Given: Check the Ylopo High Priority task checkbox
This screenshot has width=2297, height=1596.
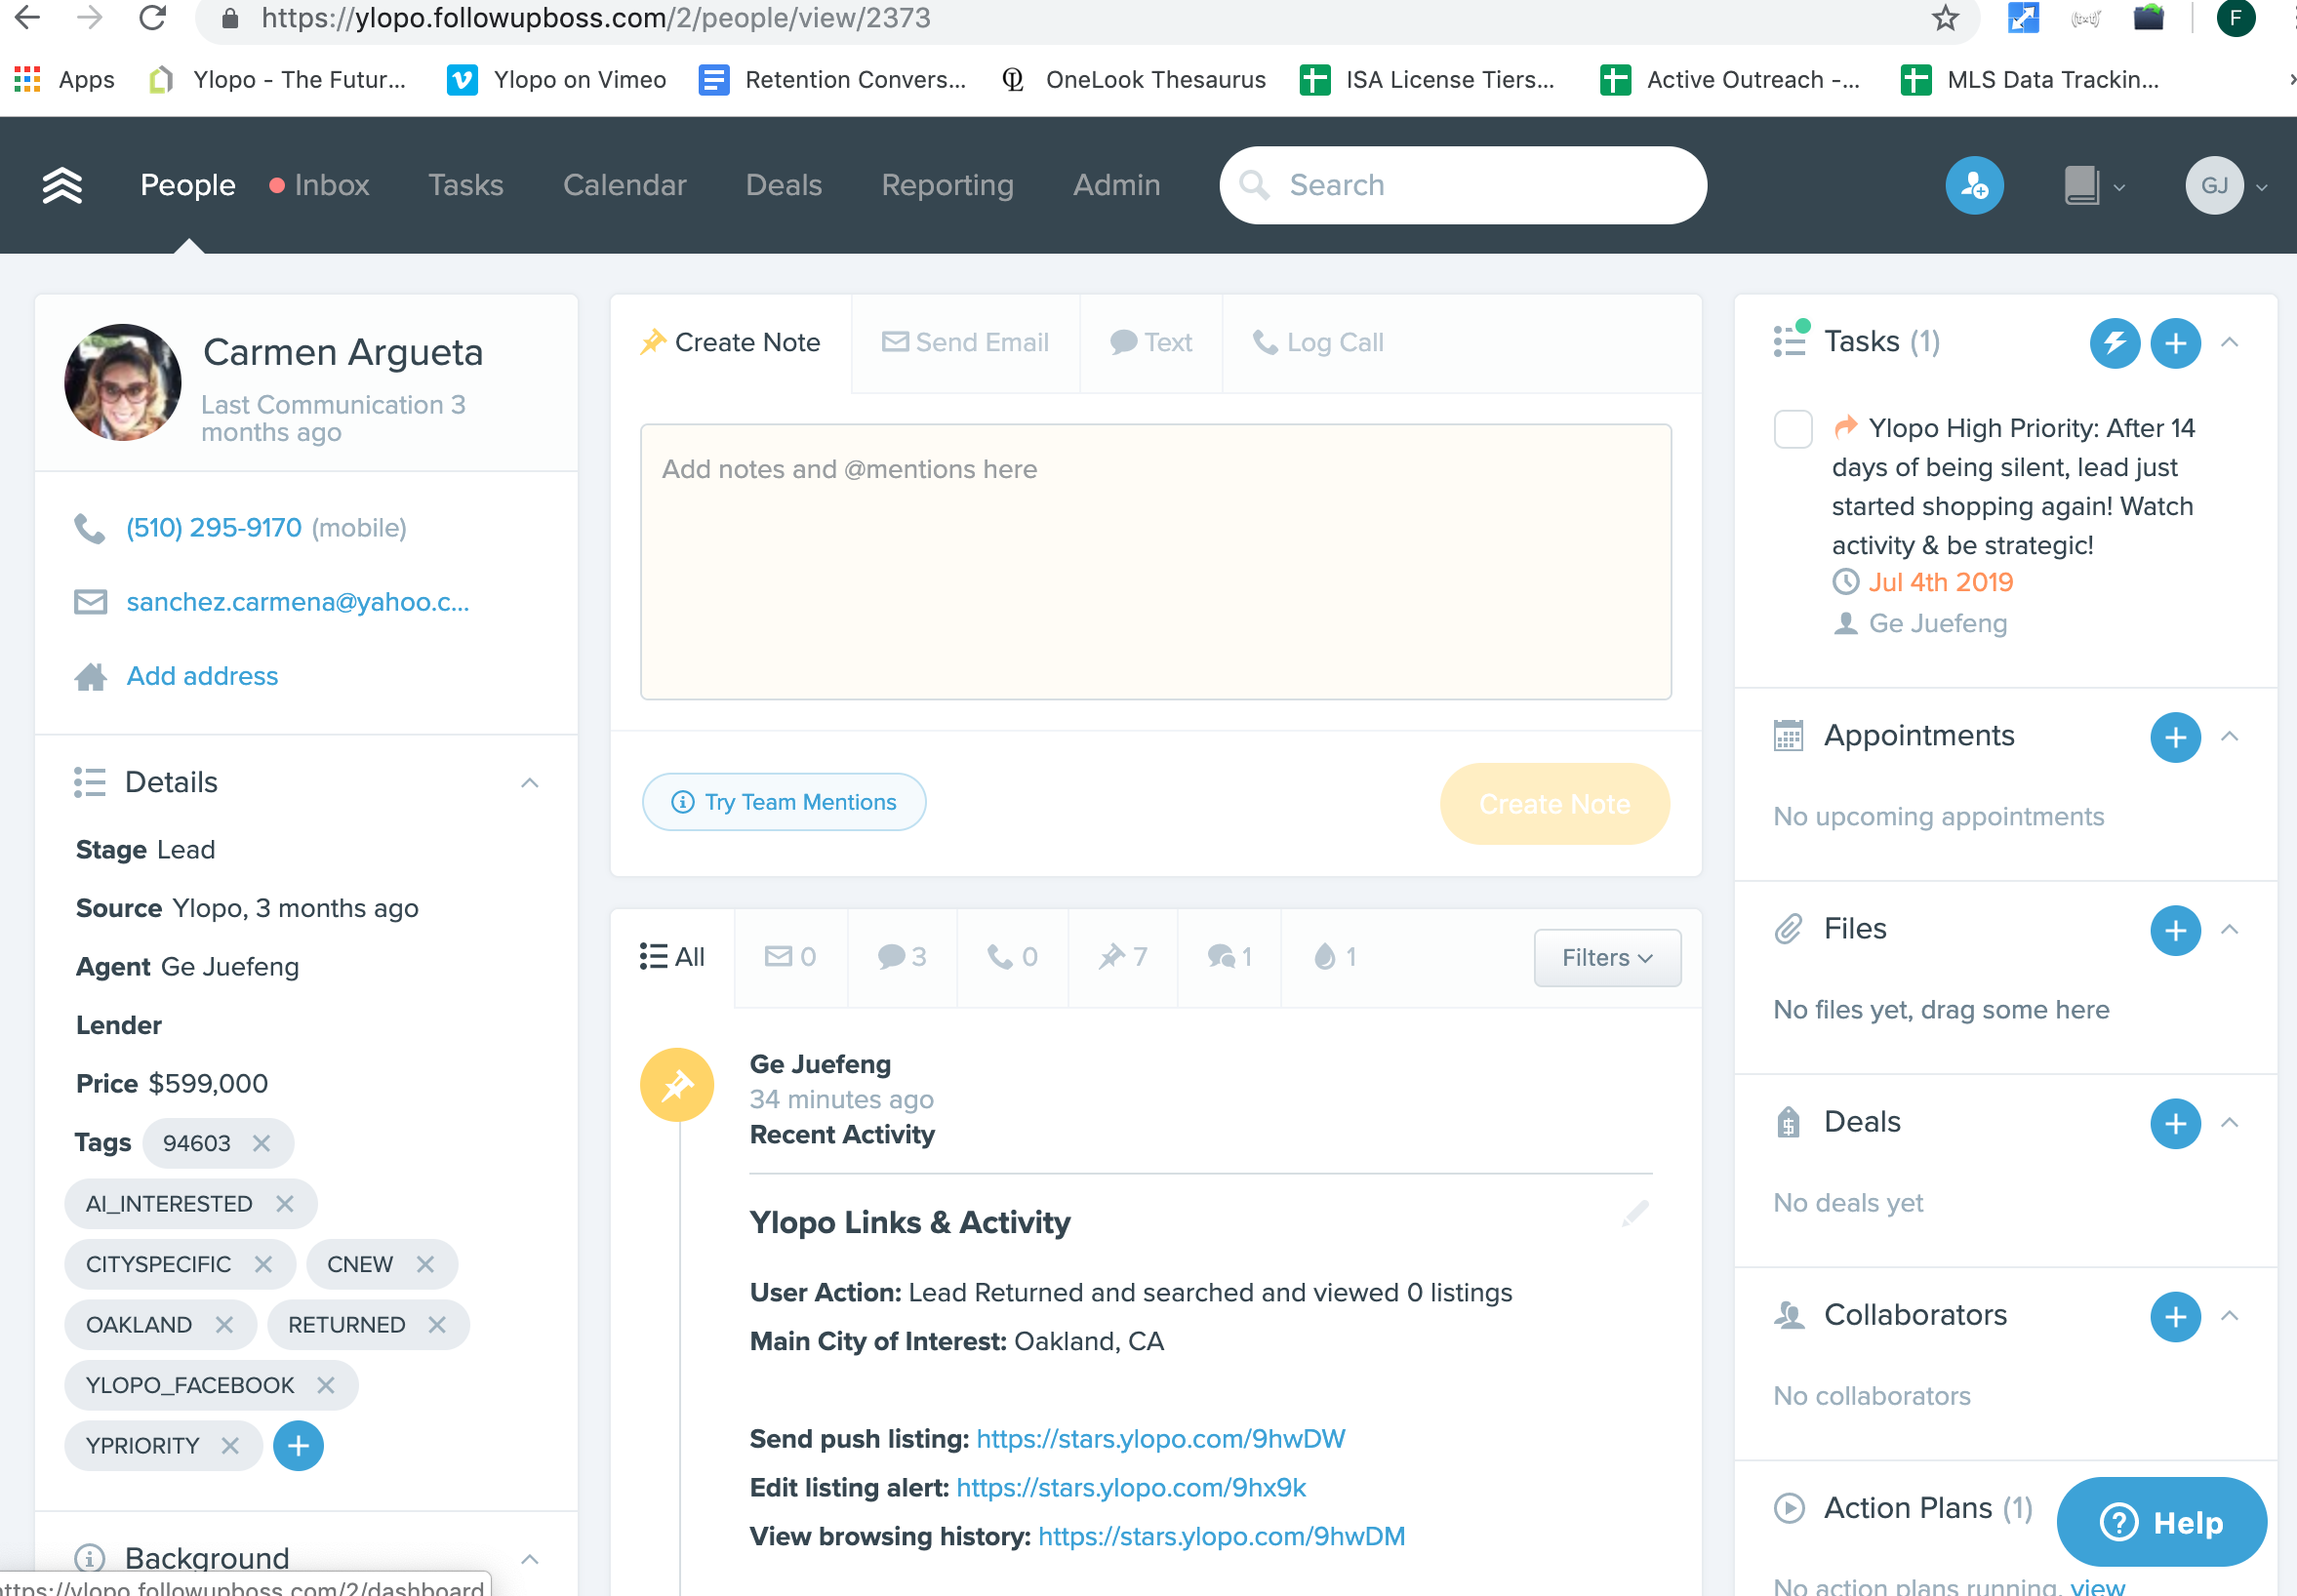Looking at the screenshot, I should [1792, 429].
